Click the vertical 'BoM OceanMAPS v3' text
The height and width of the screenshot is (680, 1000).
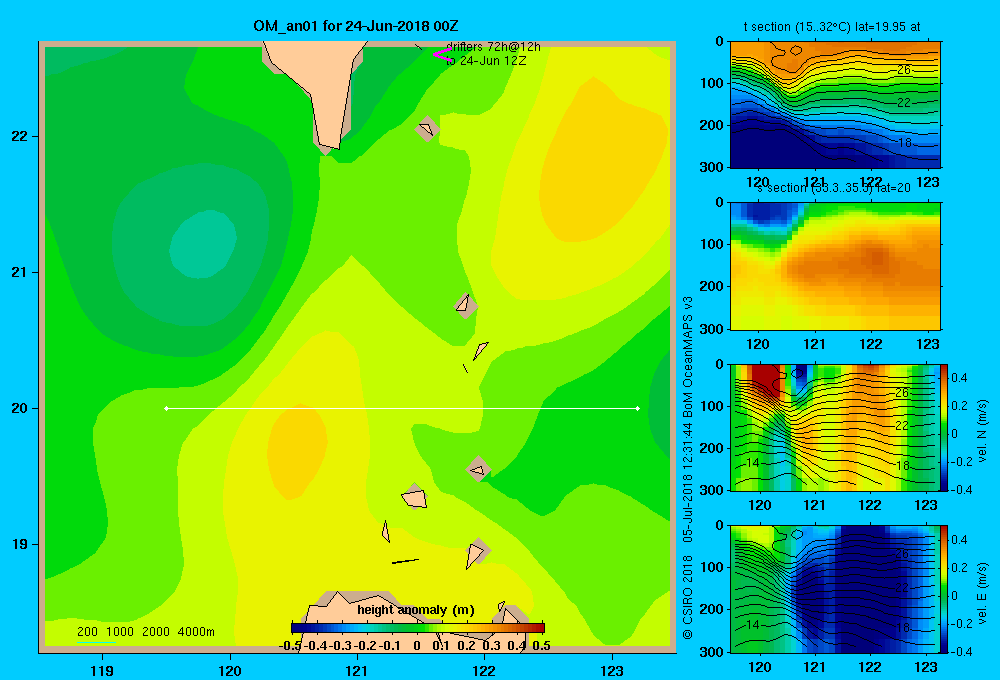click(x=688, y=357)
